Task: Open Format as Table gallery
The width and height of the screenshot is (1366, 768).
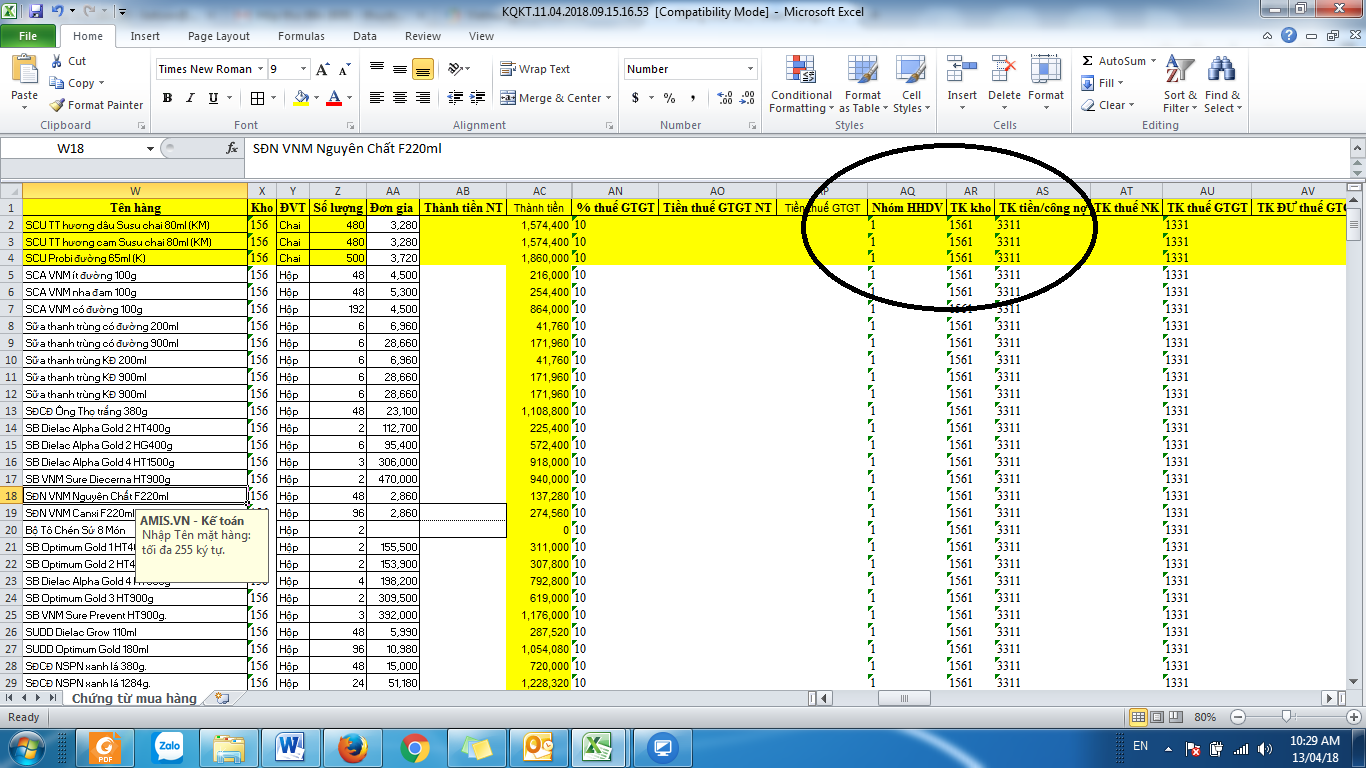Action: [863, 85]
